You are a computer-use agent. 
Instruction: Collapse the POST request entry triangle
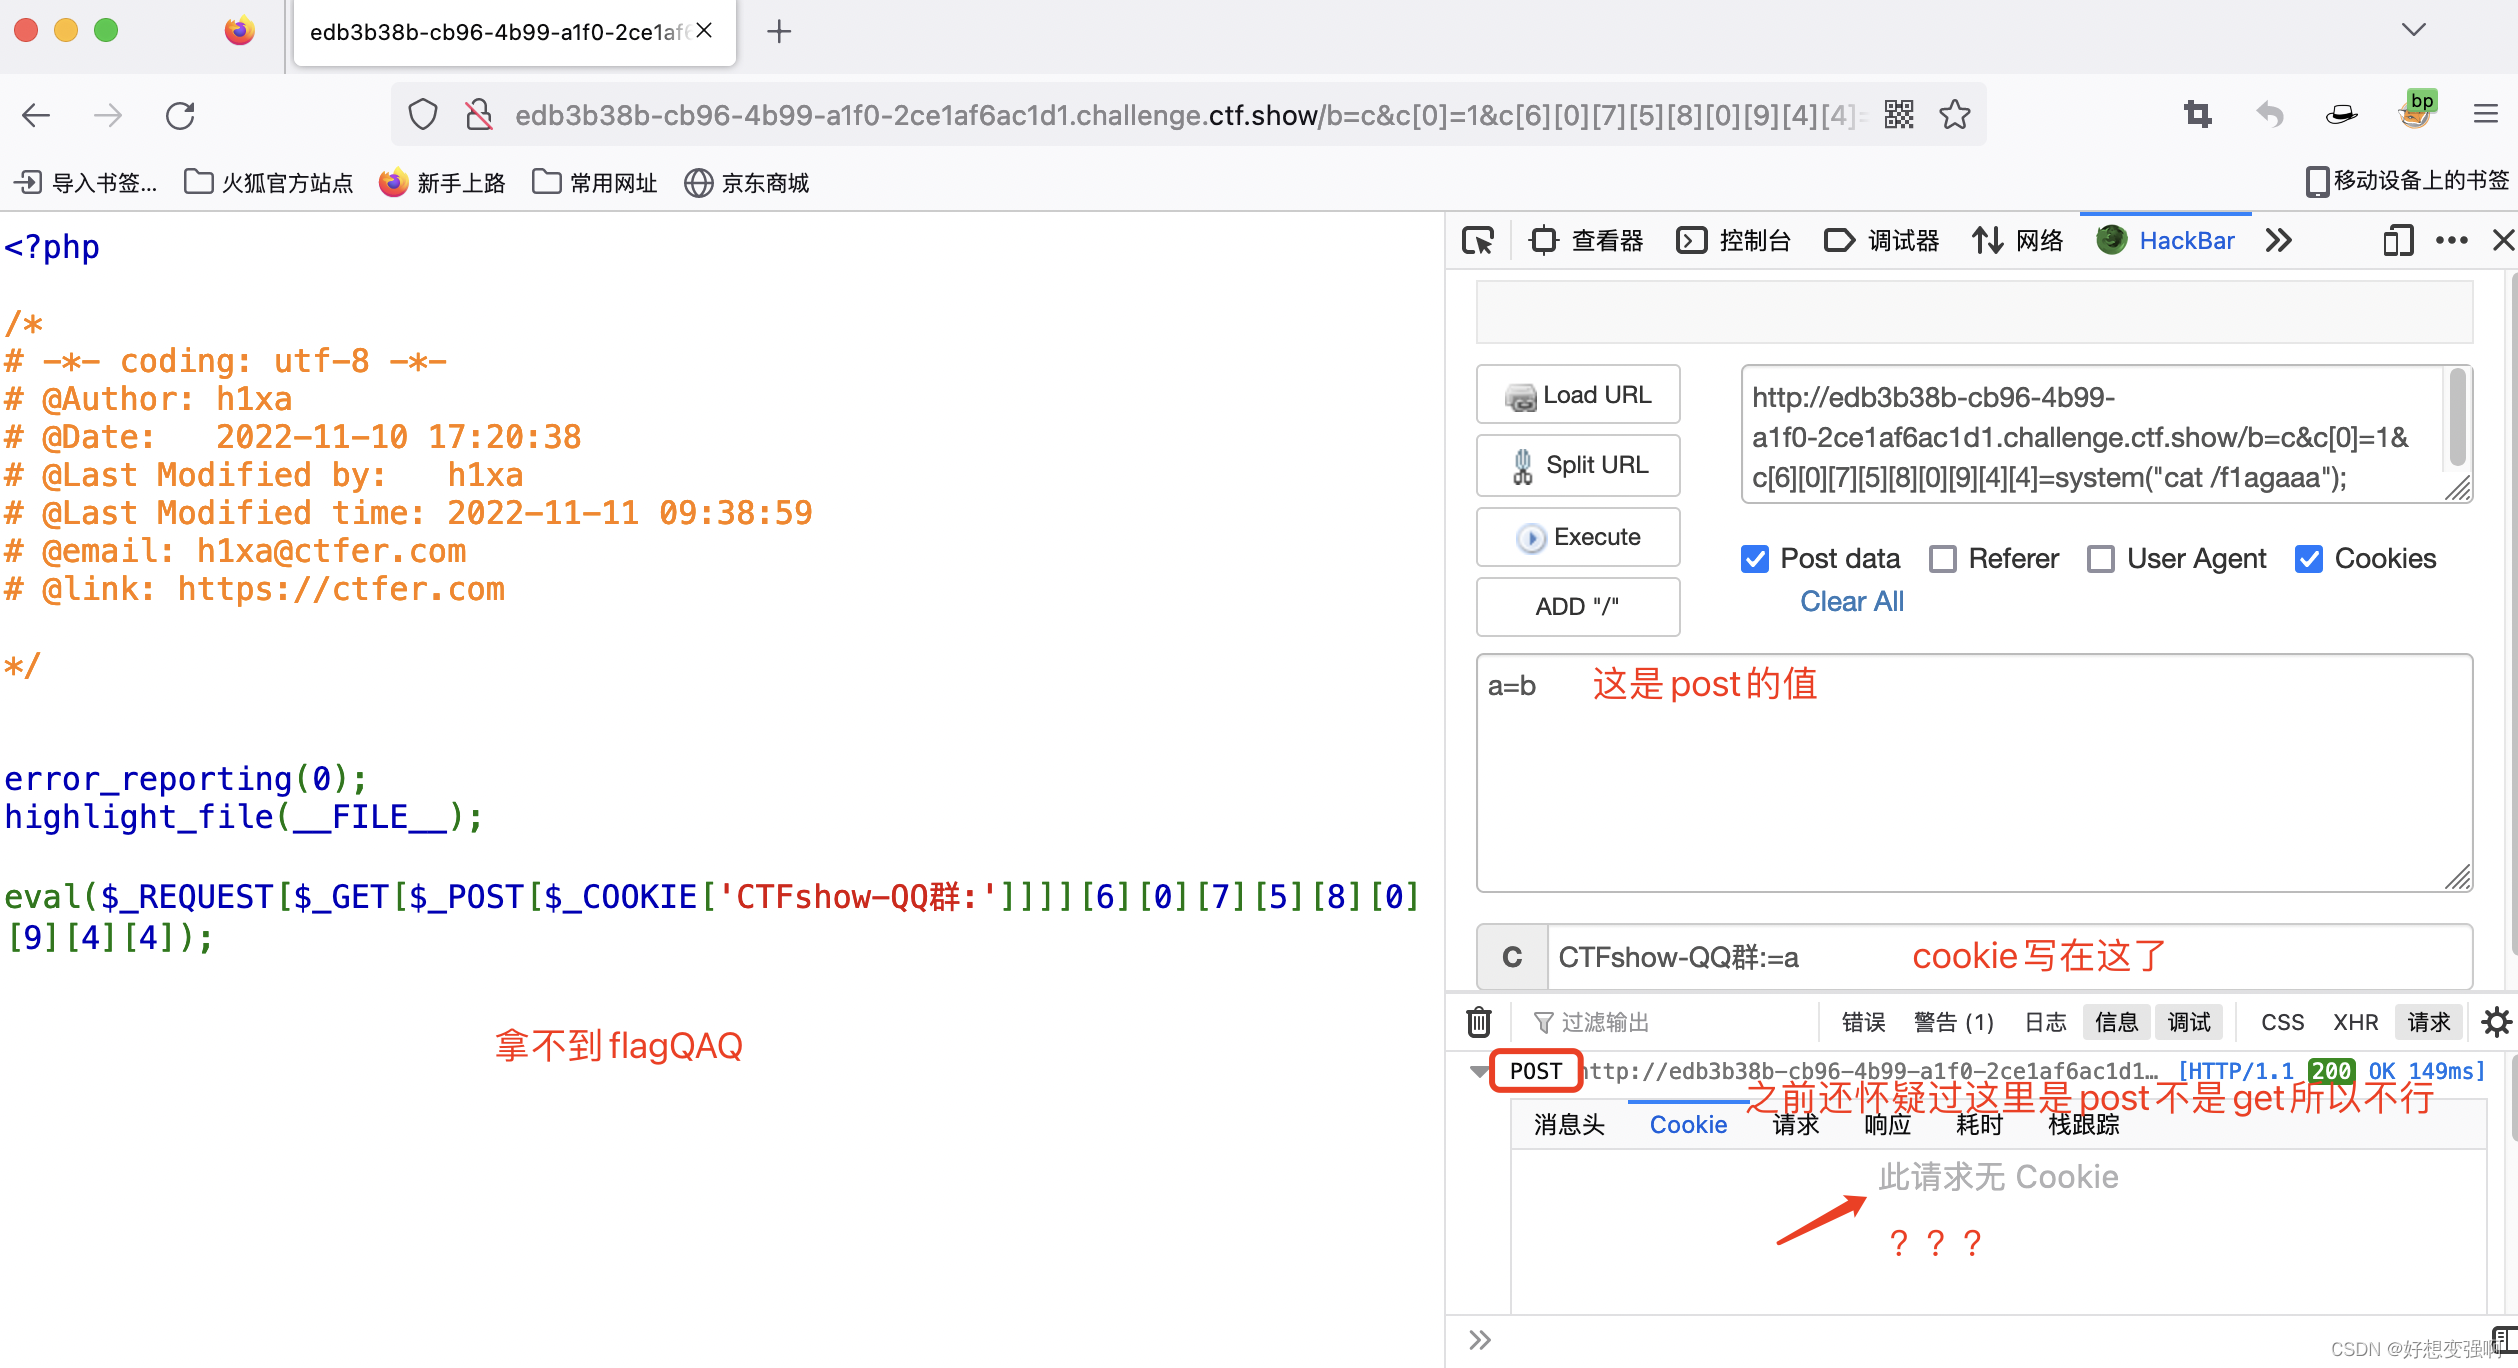(1479, 1072)
